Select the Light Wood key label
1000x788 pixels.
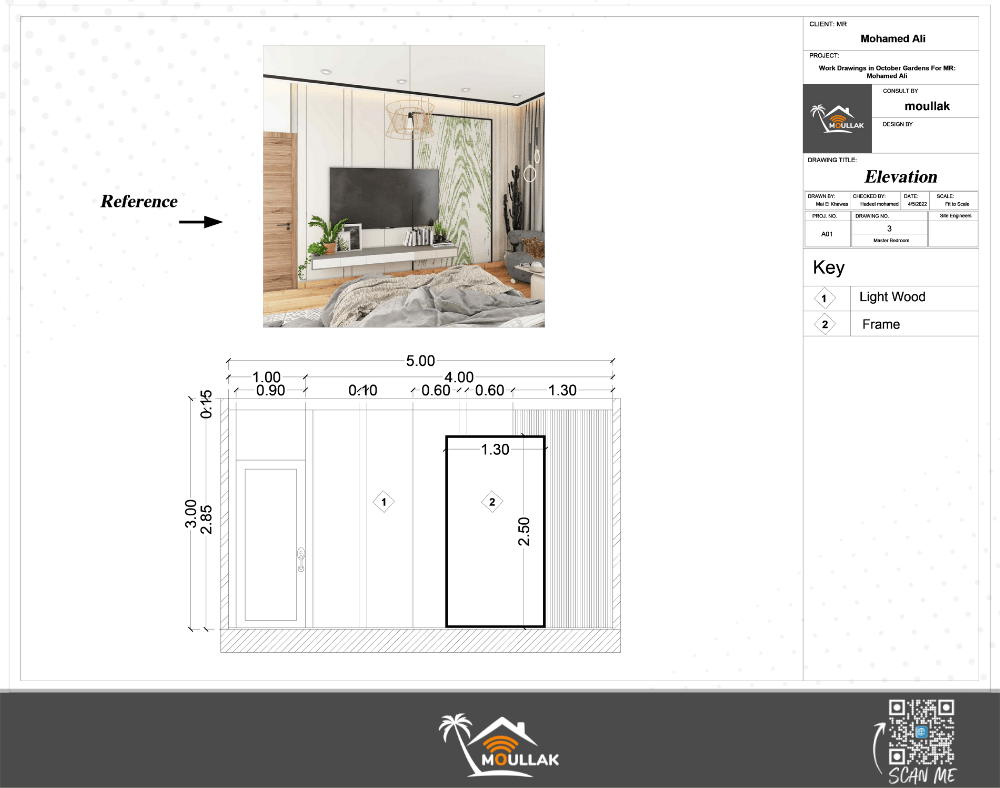[x=892, y=297]
